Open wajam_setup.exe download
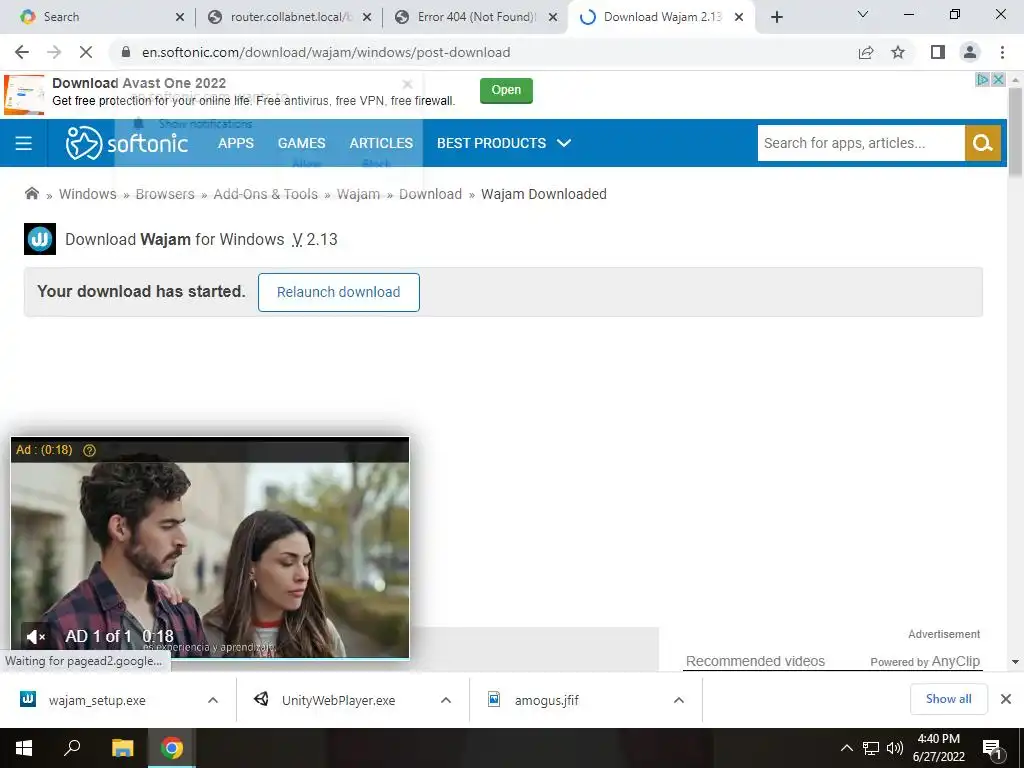This screenshot has height=768, width=1024. point(97,700)
